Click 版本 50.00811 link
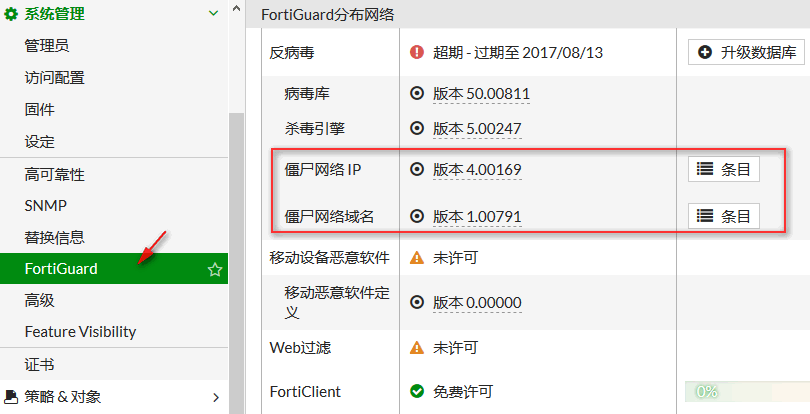The width and height of the screenshot is (810, 414). [x=481, y=94]
